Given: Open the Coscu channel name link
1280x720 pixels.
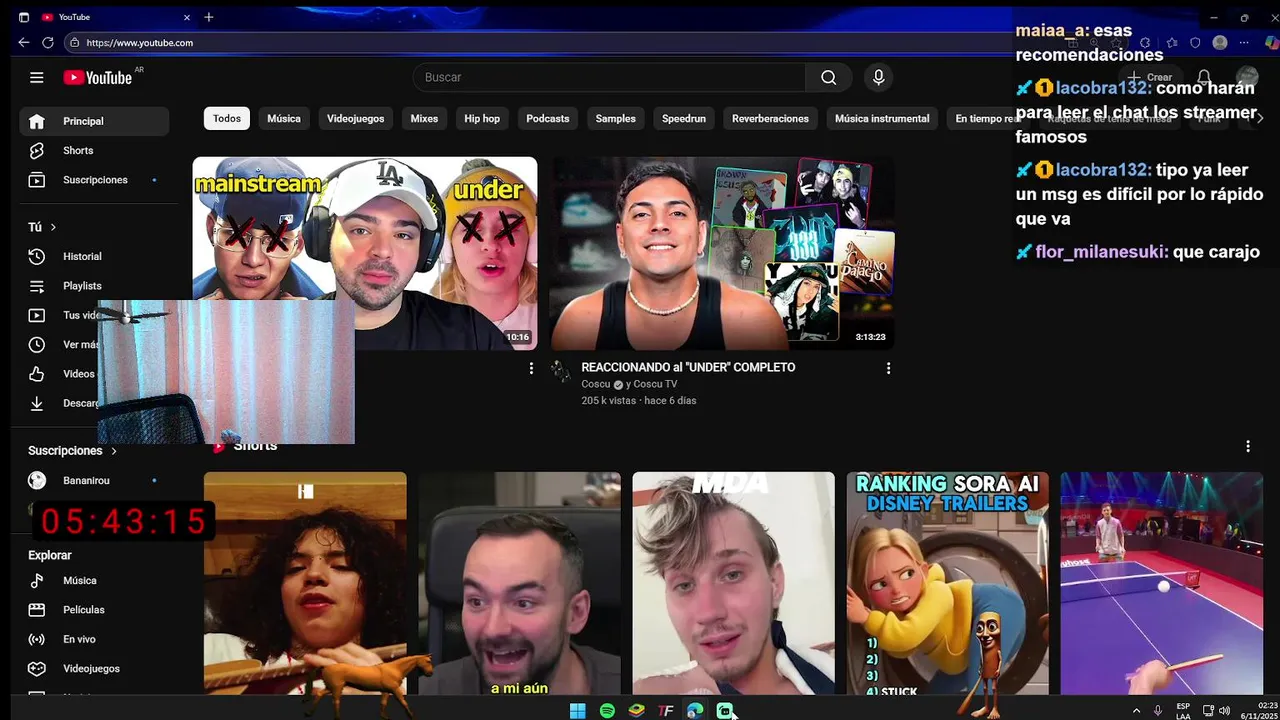Looking at the screenshot, I should [x=595, y=384].
